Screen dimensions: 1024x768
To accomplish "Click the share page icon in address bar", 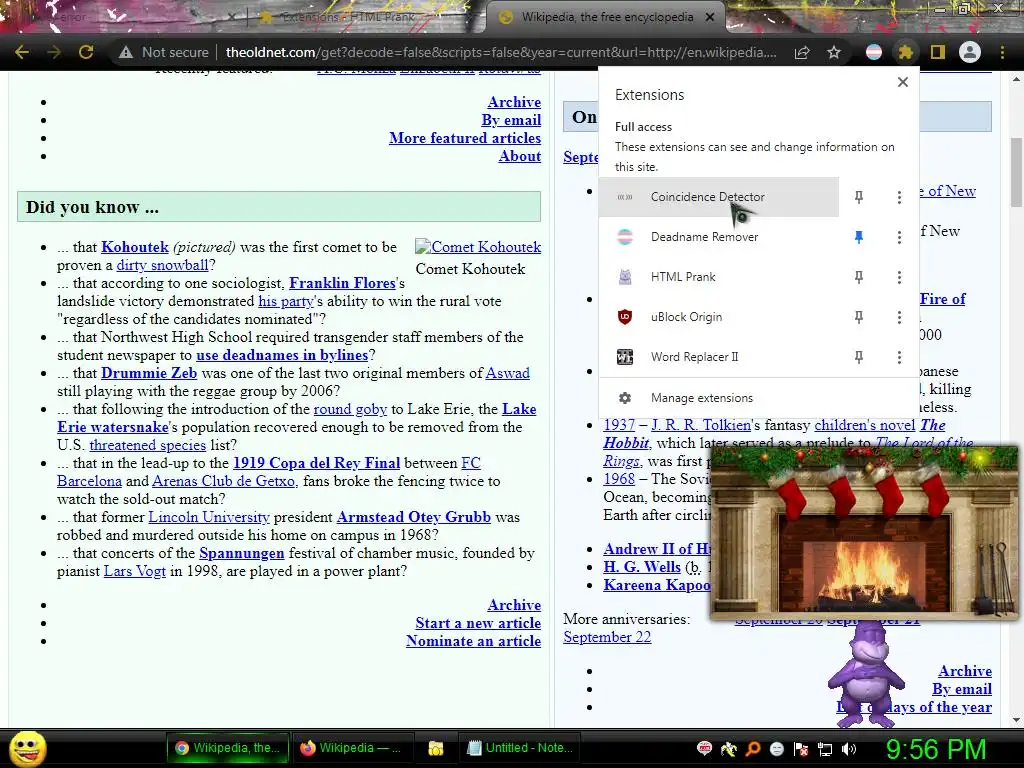I will pyautogui.click(x=802, y=52).
